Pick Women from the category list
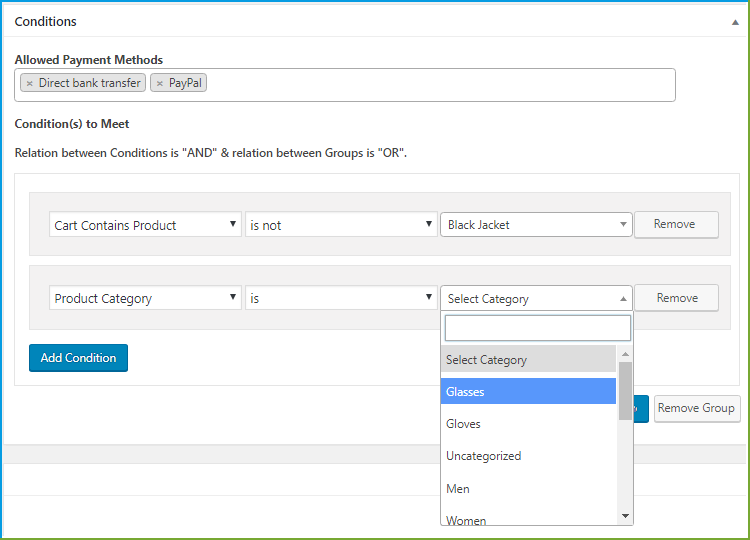Viewport: 750px width, 540px height. pyautogui.click(x=528, y=519)
